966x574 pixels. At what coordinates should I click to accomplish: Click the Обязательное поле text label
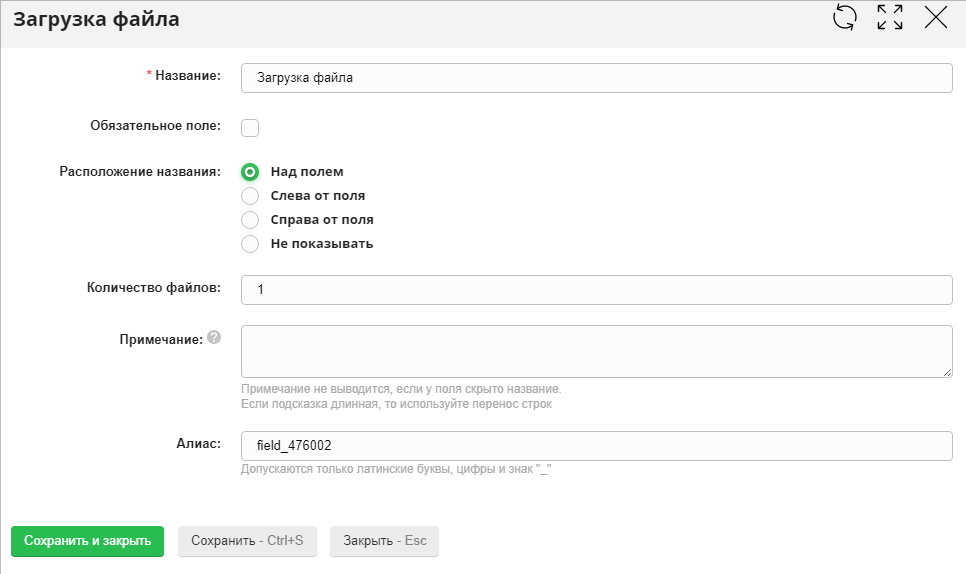155,127
